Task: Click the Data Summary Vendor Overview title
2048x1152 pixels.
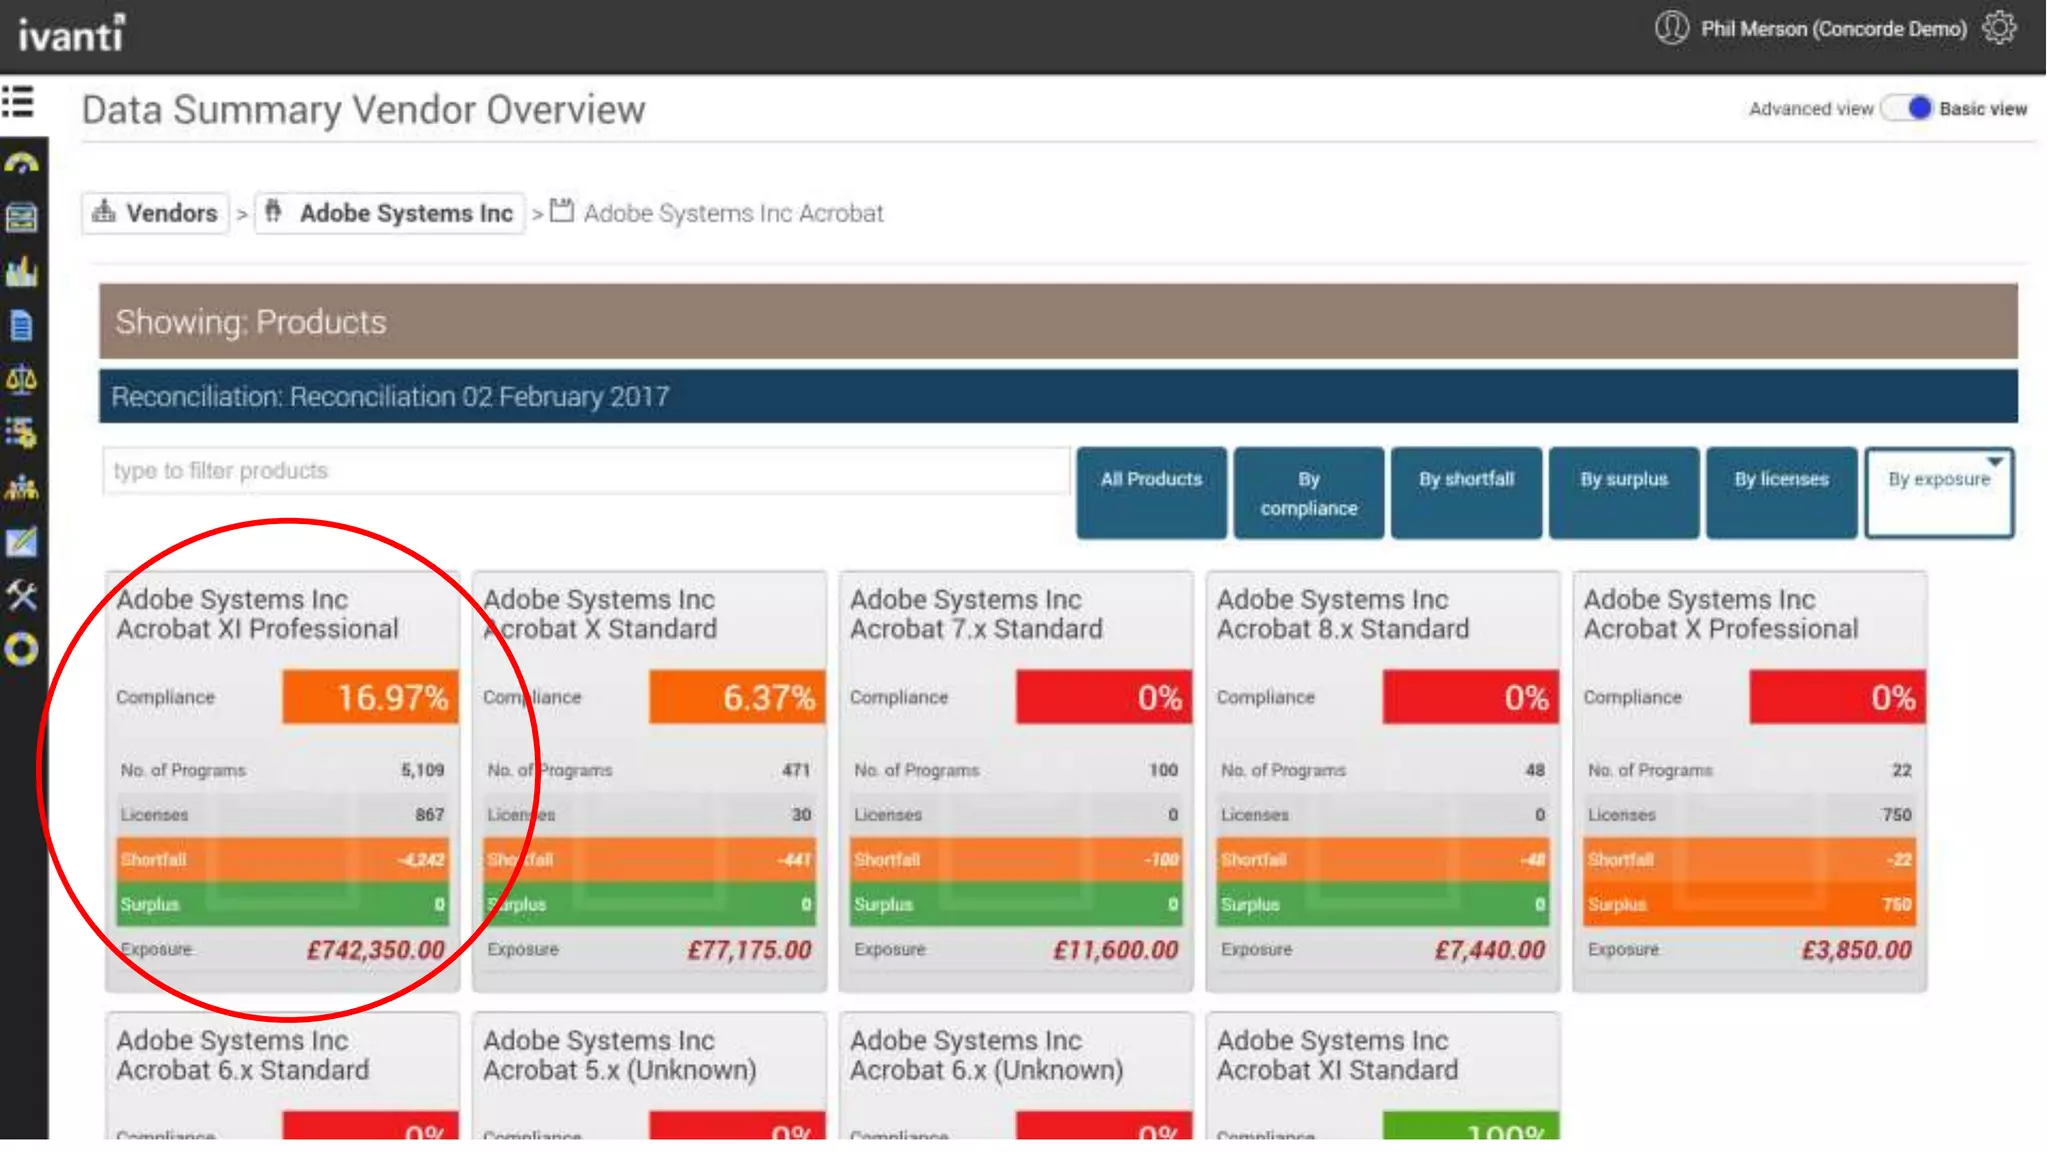Action: pos(363,110)
